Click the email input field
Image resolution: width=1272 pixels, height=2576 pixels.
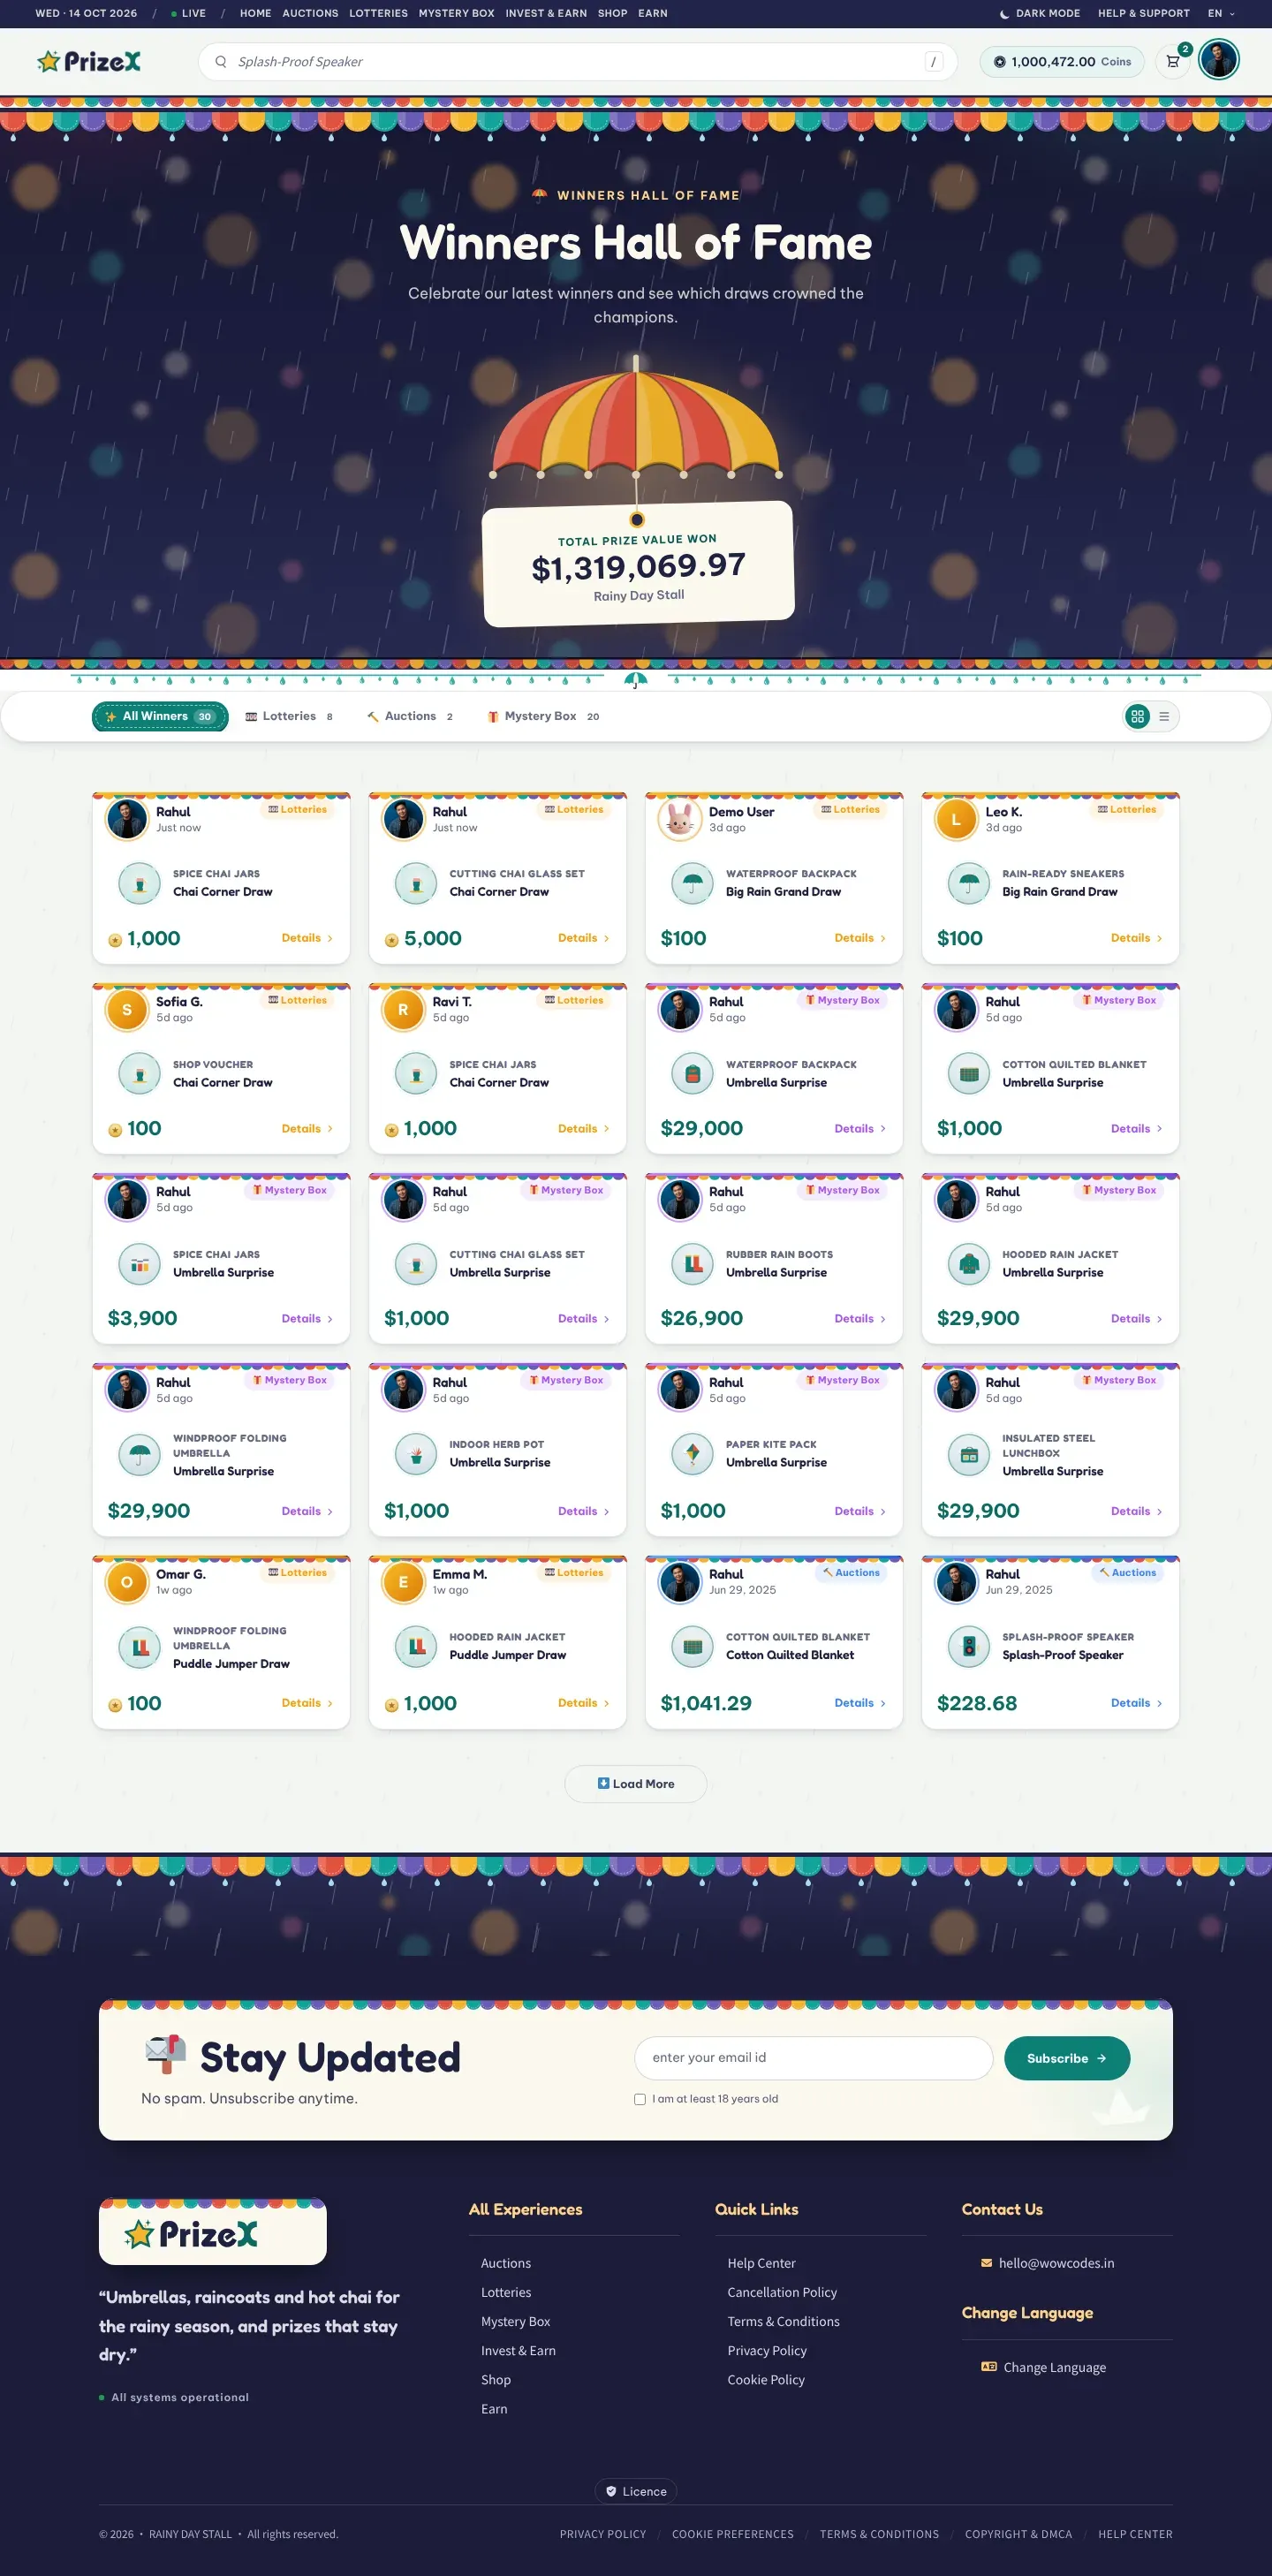tap(813, 2058)
